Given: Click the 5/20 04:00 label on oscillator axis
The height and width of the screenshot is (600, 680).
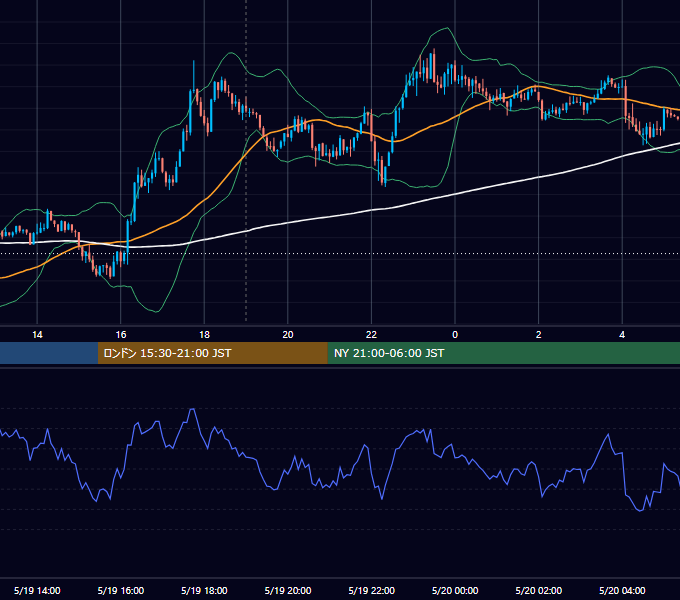Looking at the screenshot, I should coord(622,590).
